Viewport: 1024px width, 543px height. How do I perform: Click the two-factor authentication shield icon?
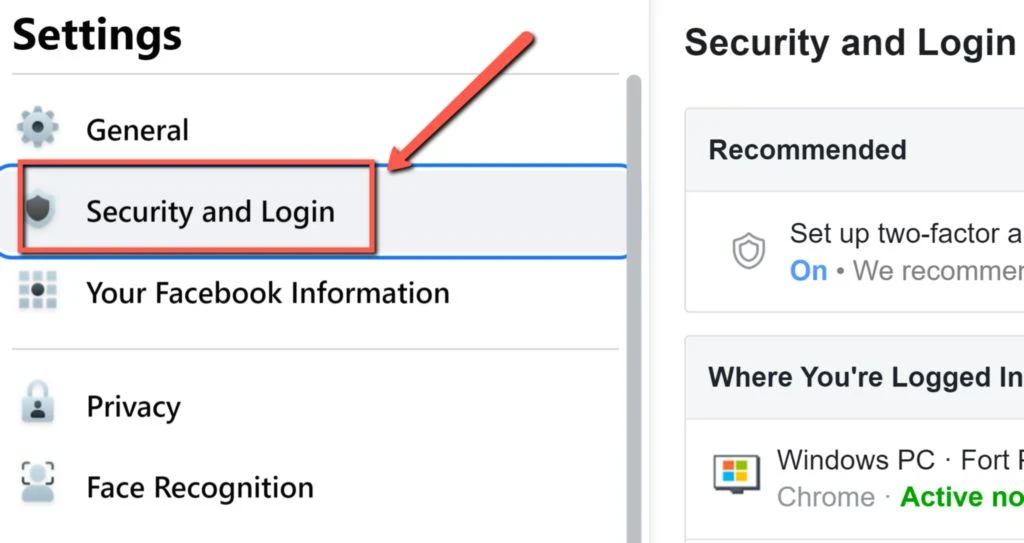tap(748, 251)
